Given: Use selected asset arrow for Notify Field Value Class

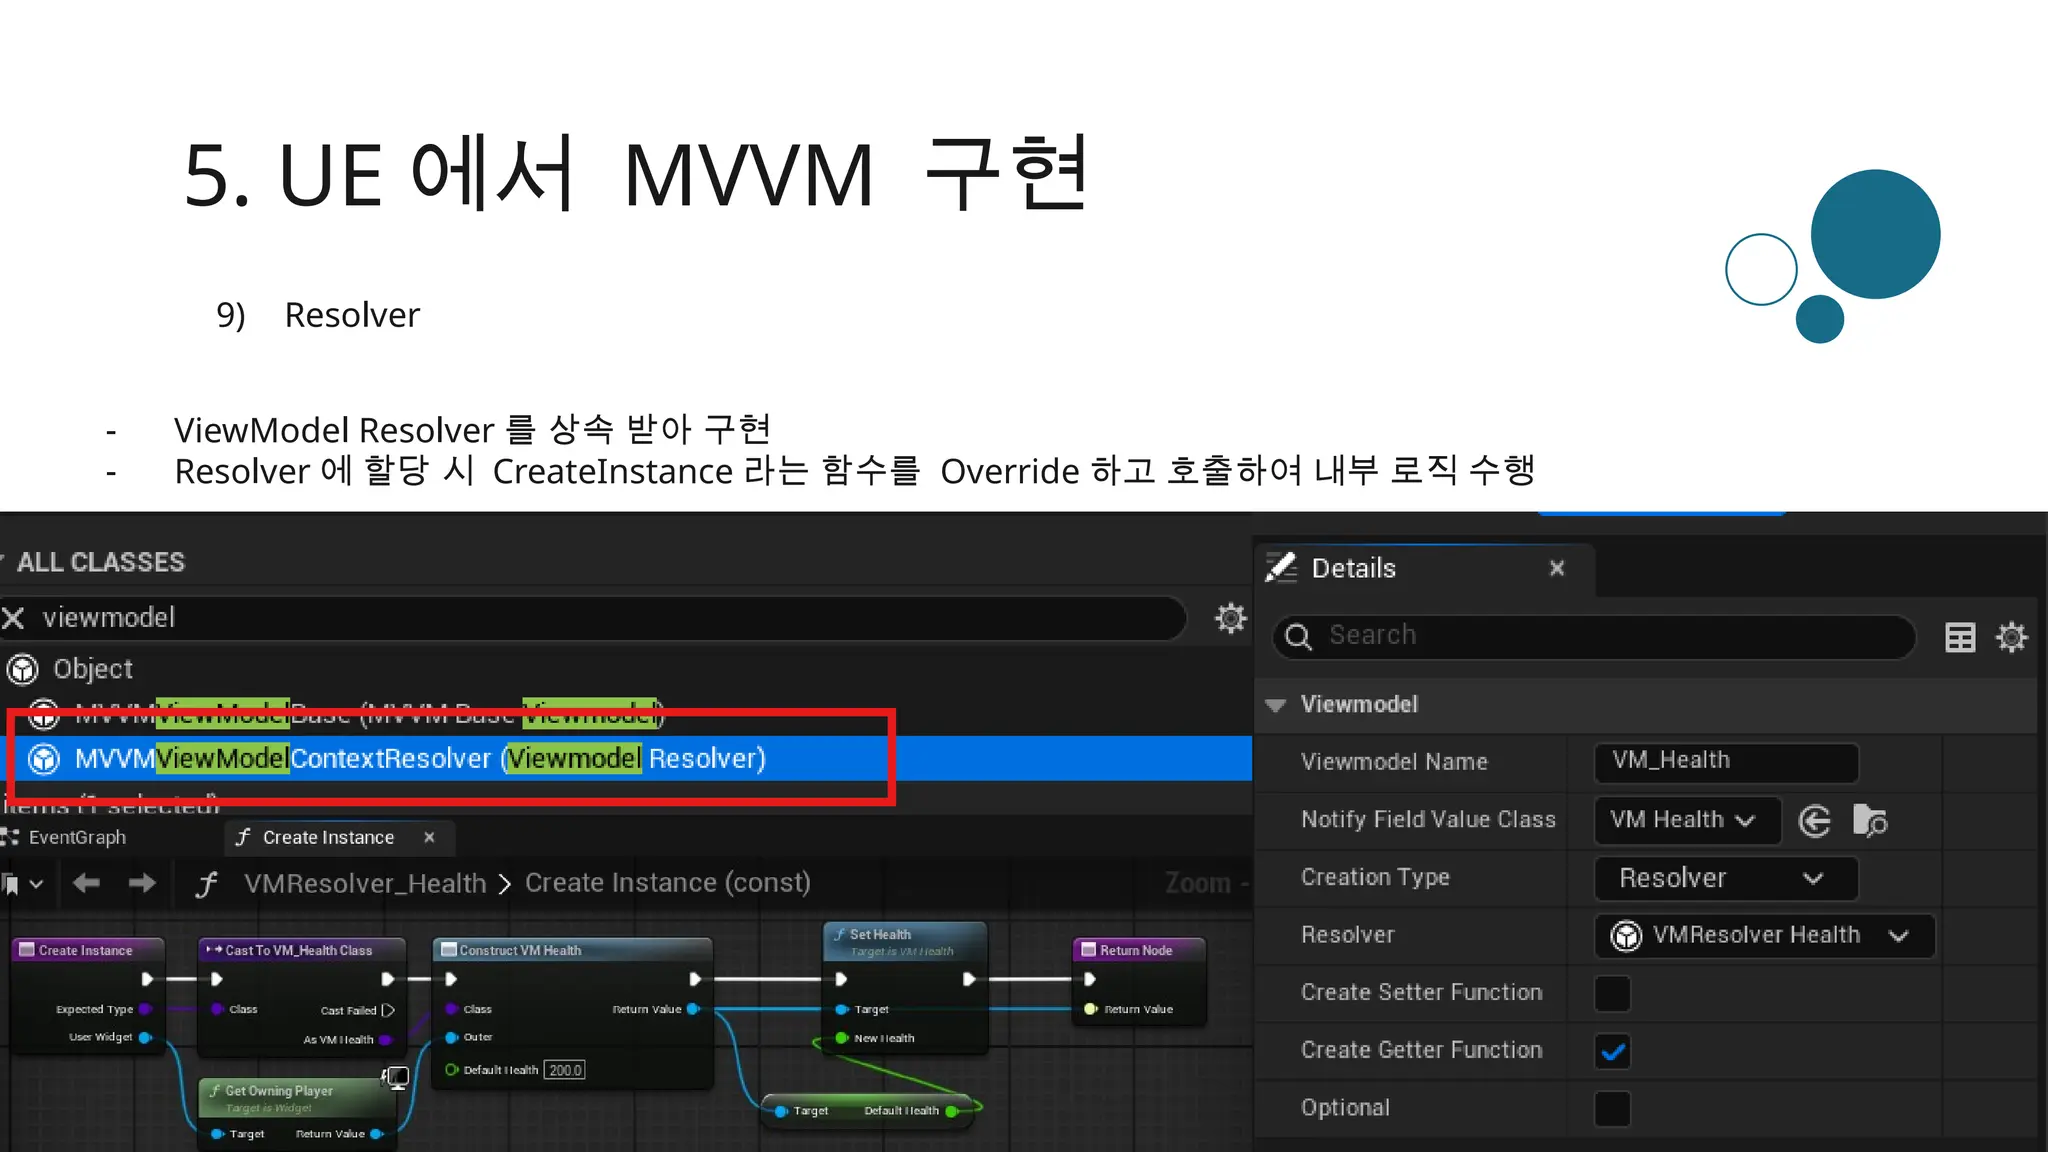Looking at the screenshot, I should [x=1815, y=821].
